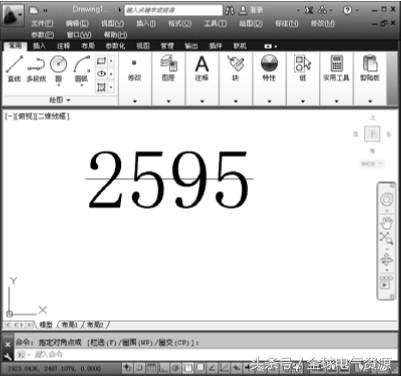Select the 圆弧 (Arc) tool
401x376 pixels.
coord(81,68)
